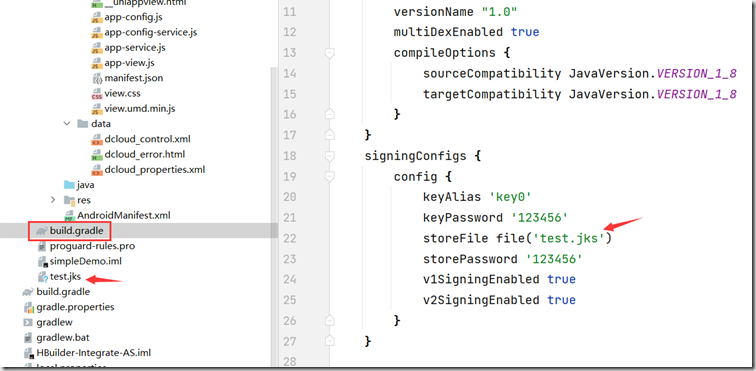Collapse the data folder in the tree
756x371 pixels.
(x=67, y=124)
